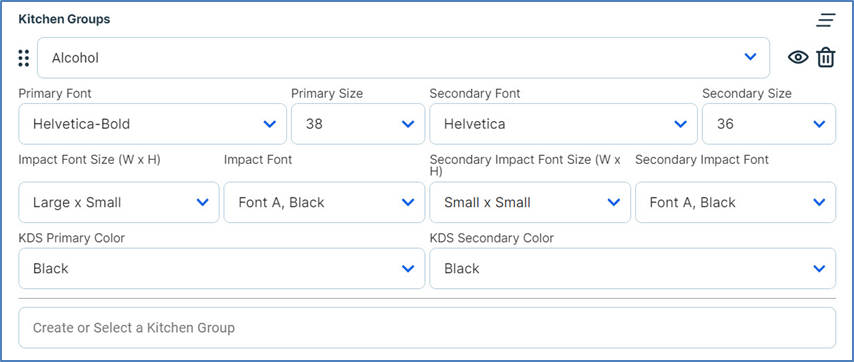Screen dimensions: 854x362
Task: Select the KDS Secondary Color Black dropdown
Action: click(x=632, y=268)
